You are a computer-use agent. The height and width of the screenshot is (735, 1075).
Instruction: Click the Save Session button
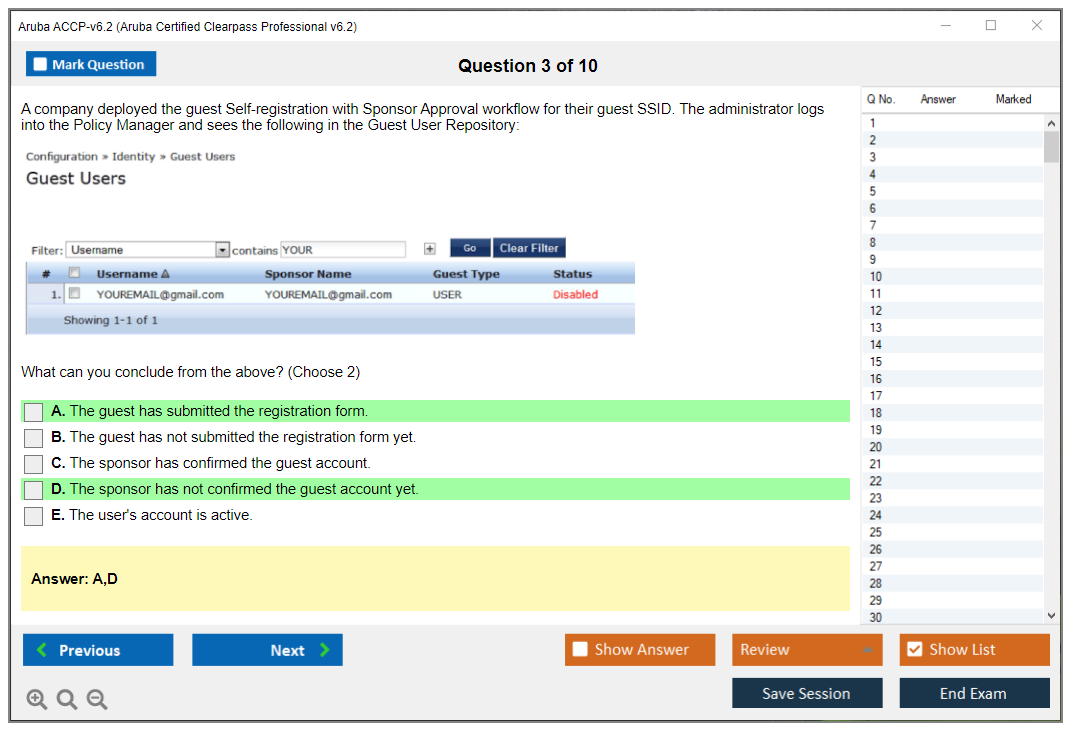click(x=806, y=693)
